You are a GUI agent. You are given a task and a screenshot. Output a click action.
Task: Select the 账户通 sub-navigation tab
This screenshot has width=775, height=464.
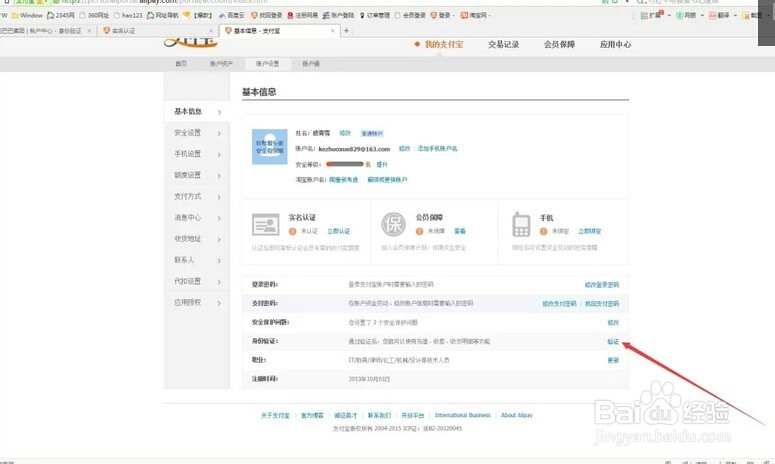point(311,64)
